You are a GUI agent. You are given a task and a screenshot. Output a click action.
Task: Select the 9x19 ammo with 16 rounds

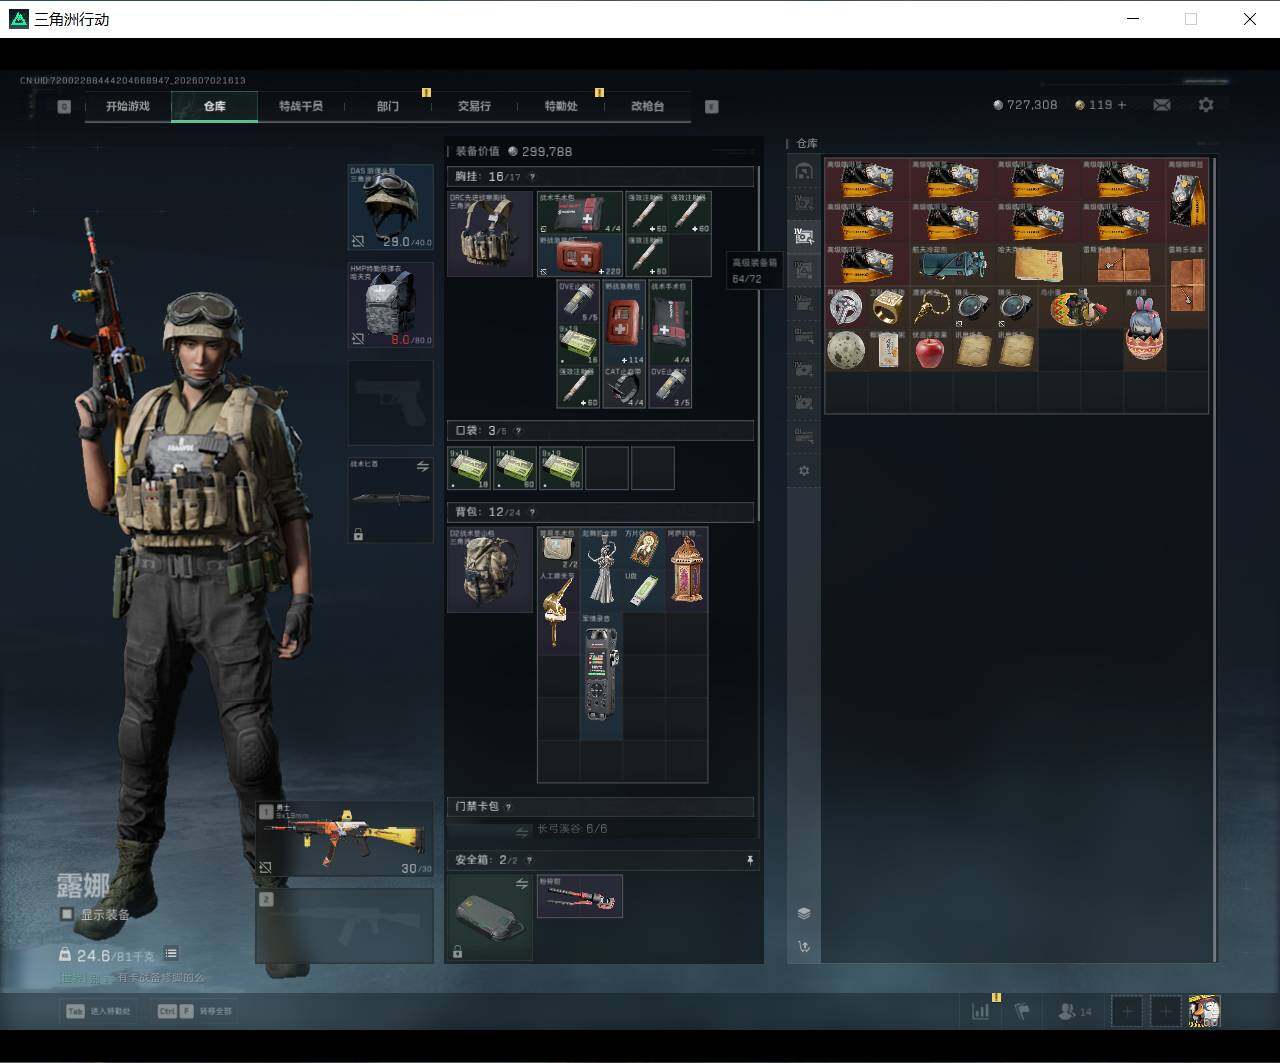point(579,344)
